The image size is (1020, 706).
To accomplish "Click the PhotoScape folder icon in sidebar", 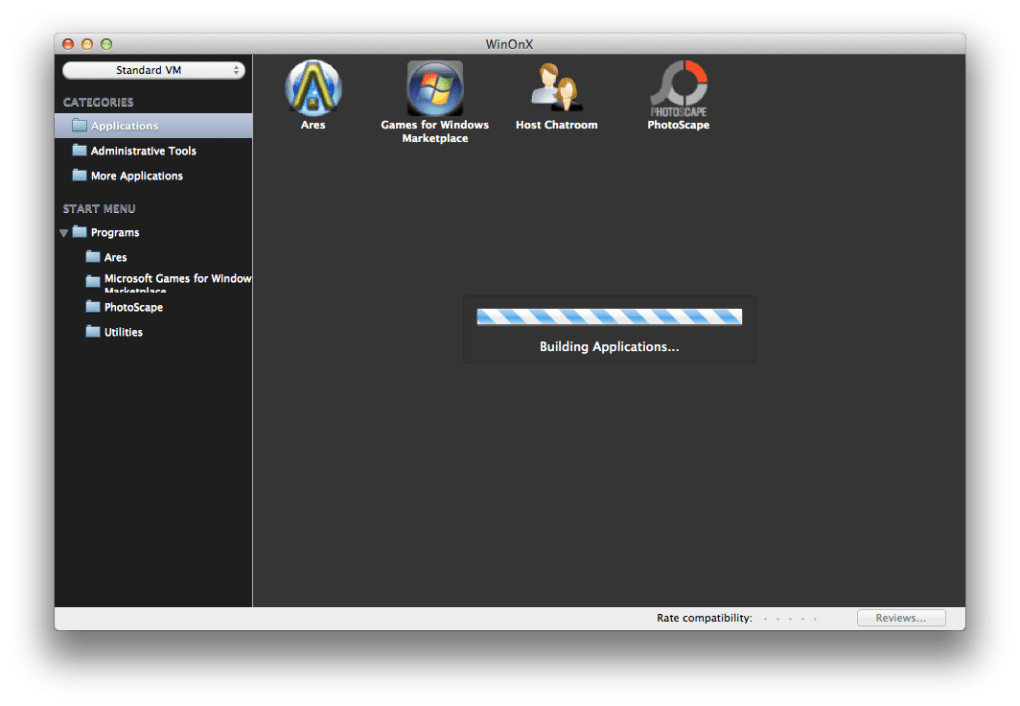I will click(x=93, y=306).
